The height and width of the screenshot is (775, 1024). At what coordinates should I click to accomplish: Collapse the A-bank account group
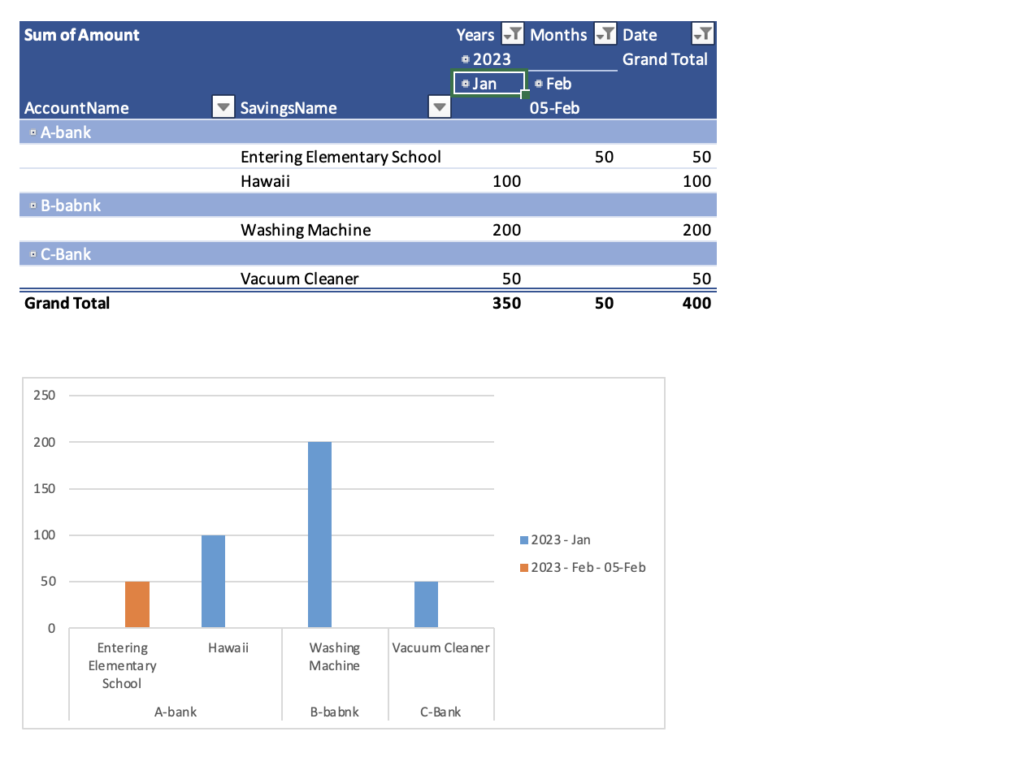[31, 131]
